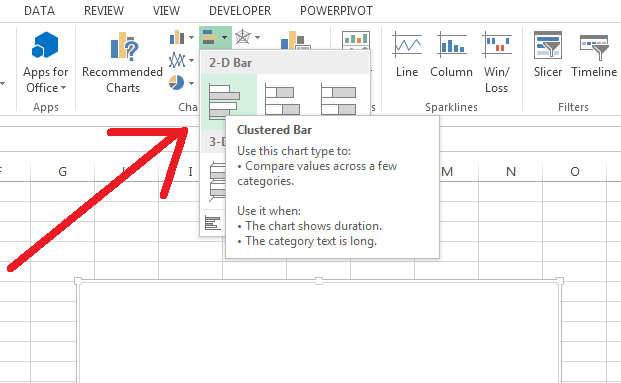Choose the 100% Stacked Bar thumbnail
The height and width of the screenshot is (383, 621).
pos(339,98)
